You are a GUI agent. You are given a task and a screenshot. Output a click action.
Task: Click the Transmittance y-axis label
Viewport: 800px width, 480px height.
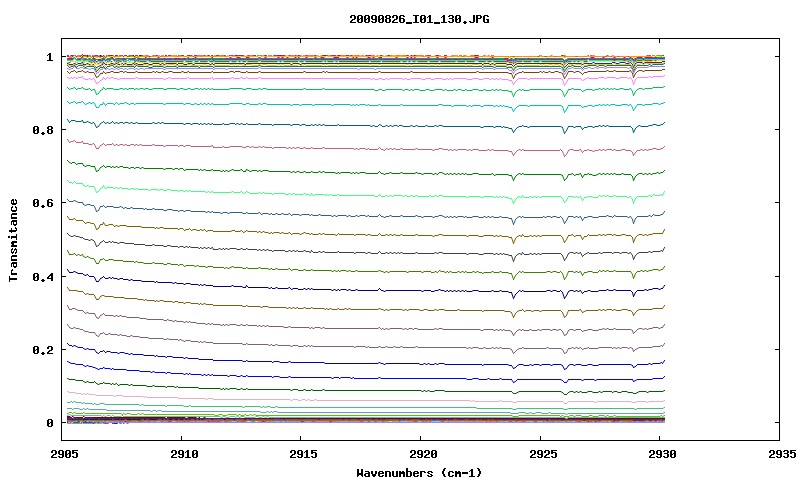tap(13, 240)
